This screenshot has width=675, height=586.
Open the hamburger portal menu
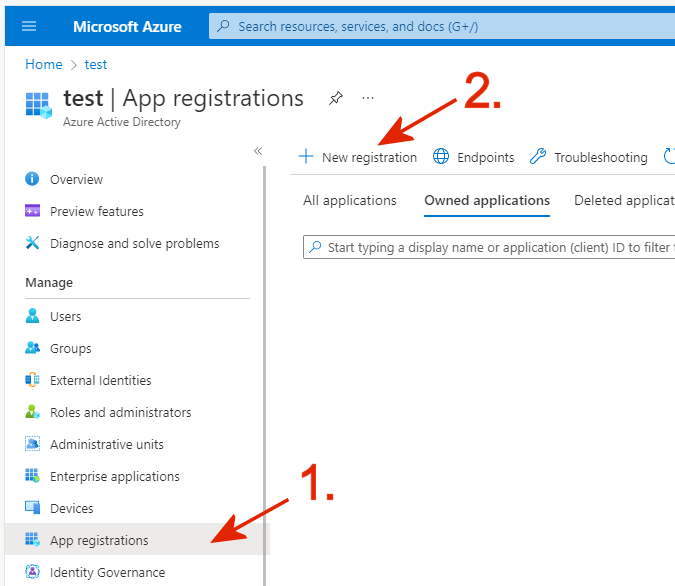click(x=29, y=26)
